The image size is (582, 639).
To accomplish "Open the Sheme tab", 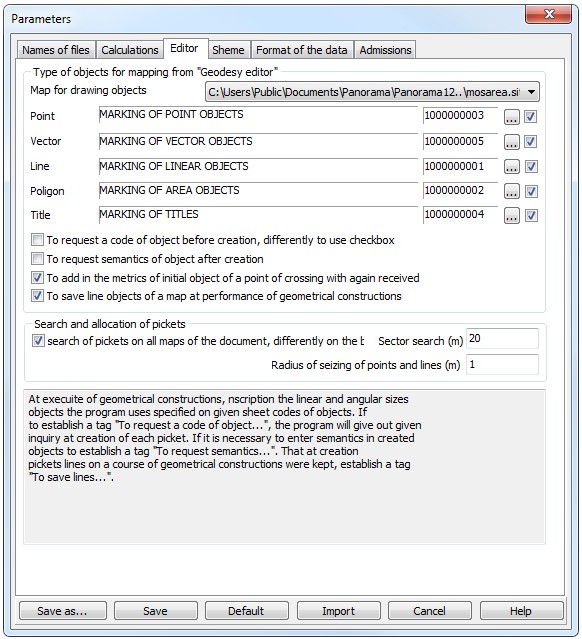I will coord(228,50).
